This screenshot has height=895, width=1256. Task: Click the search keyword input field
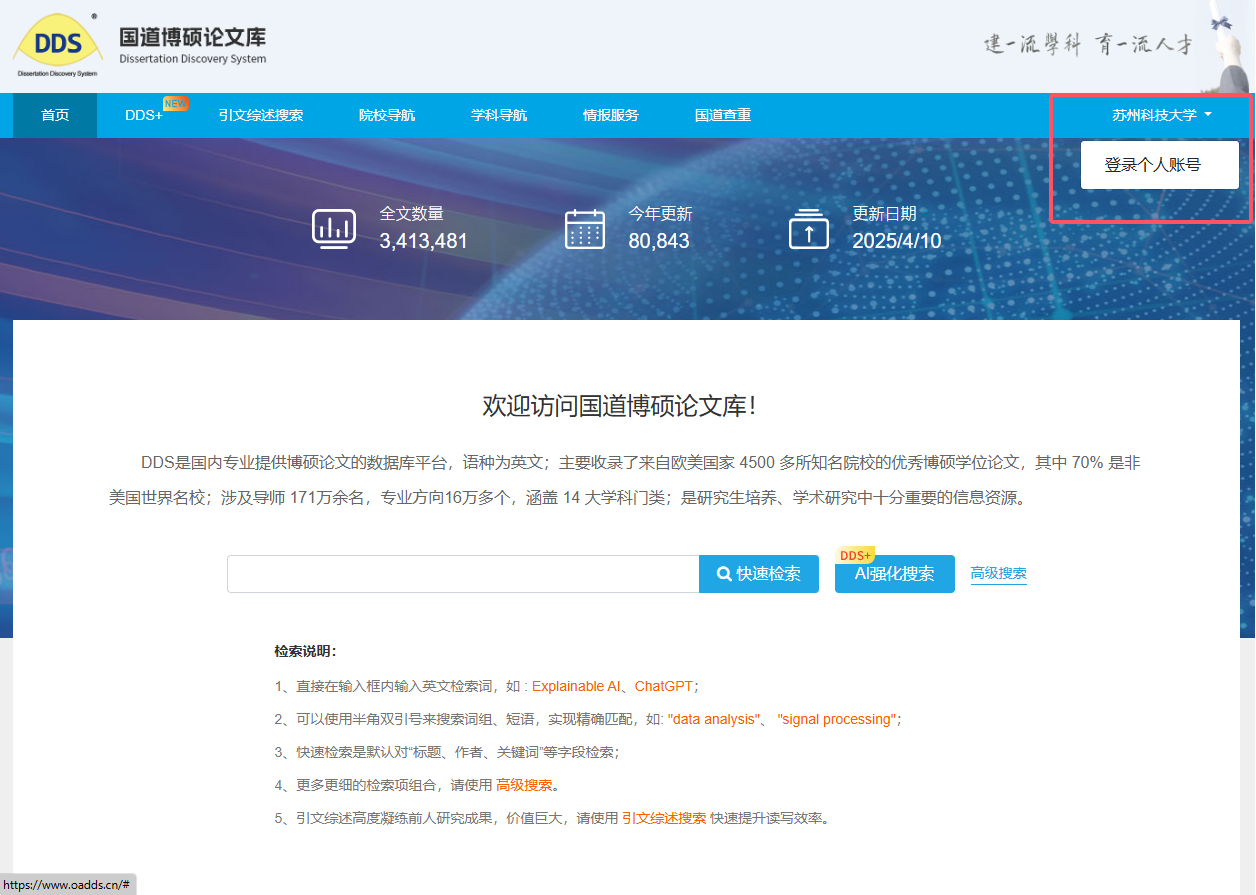[463, 574]
